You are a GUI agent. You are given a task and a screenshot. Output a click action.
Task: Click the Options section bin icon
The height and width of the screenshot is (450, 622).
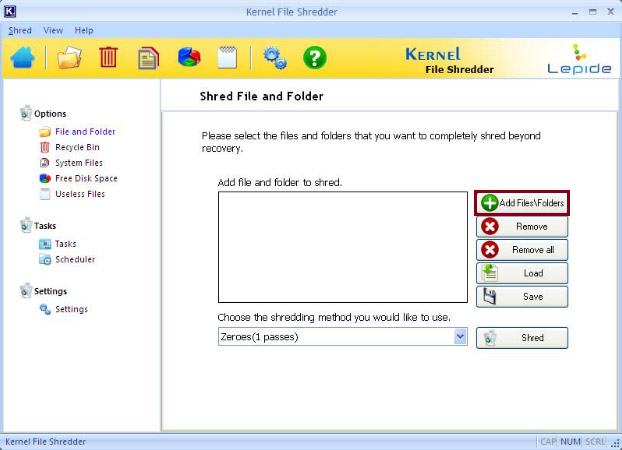26,113
